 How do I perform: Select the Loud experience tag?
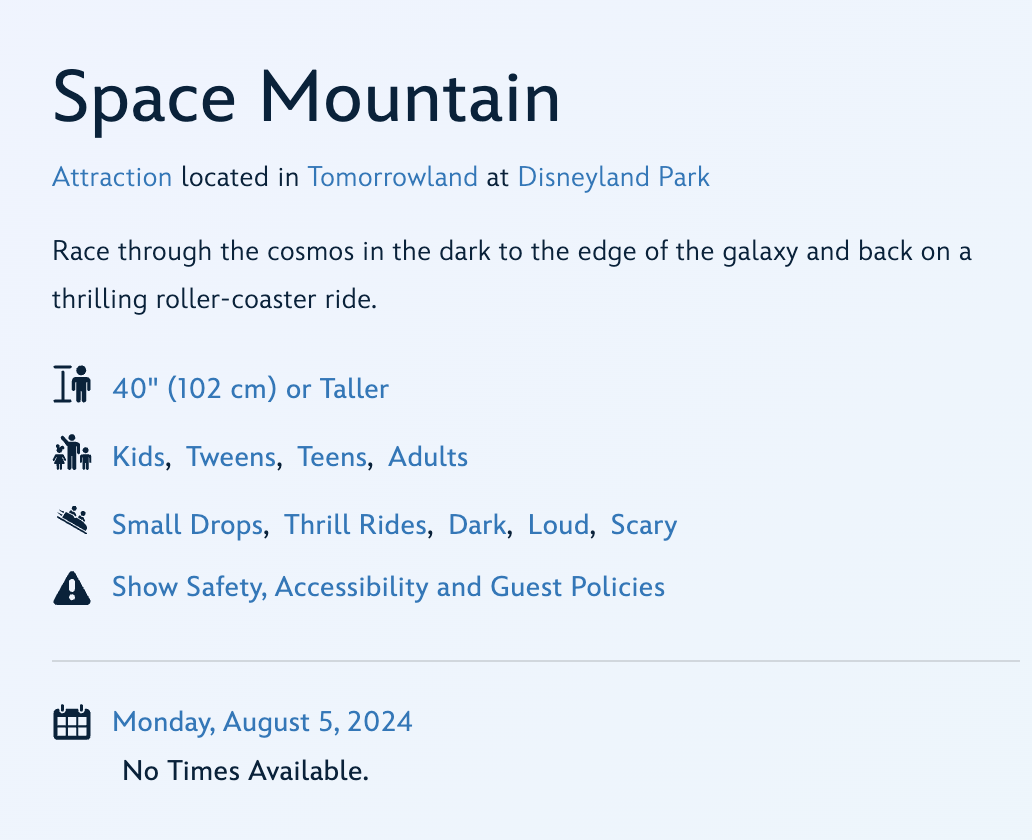pyautogui.click(x=556, y=524)
